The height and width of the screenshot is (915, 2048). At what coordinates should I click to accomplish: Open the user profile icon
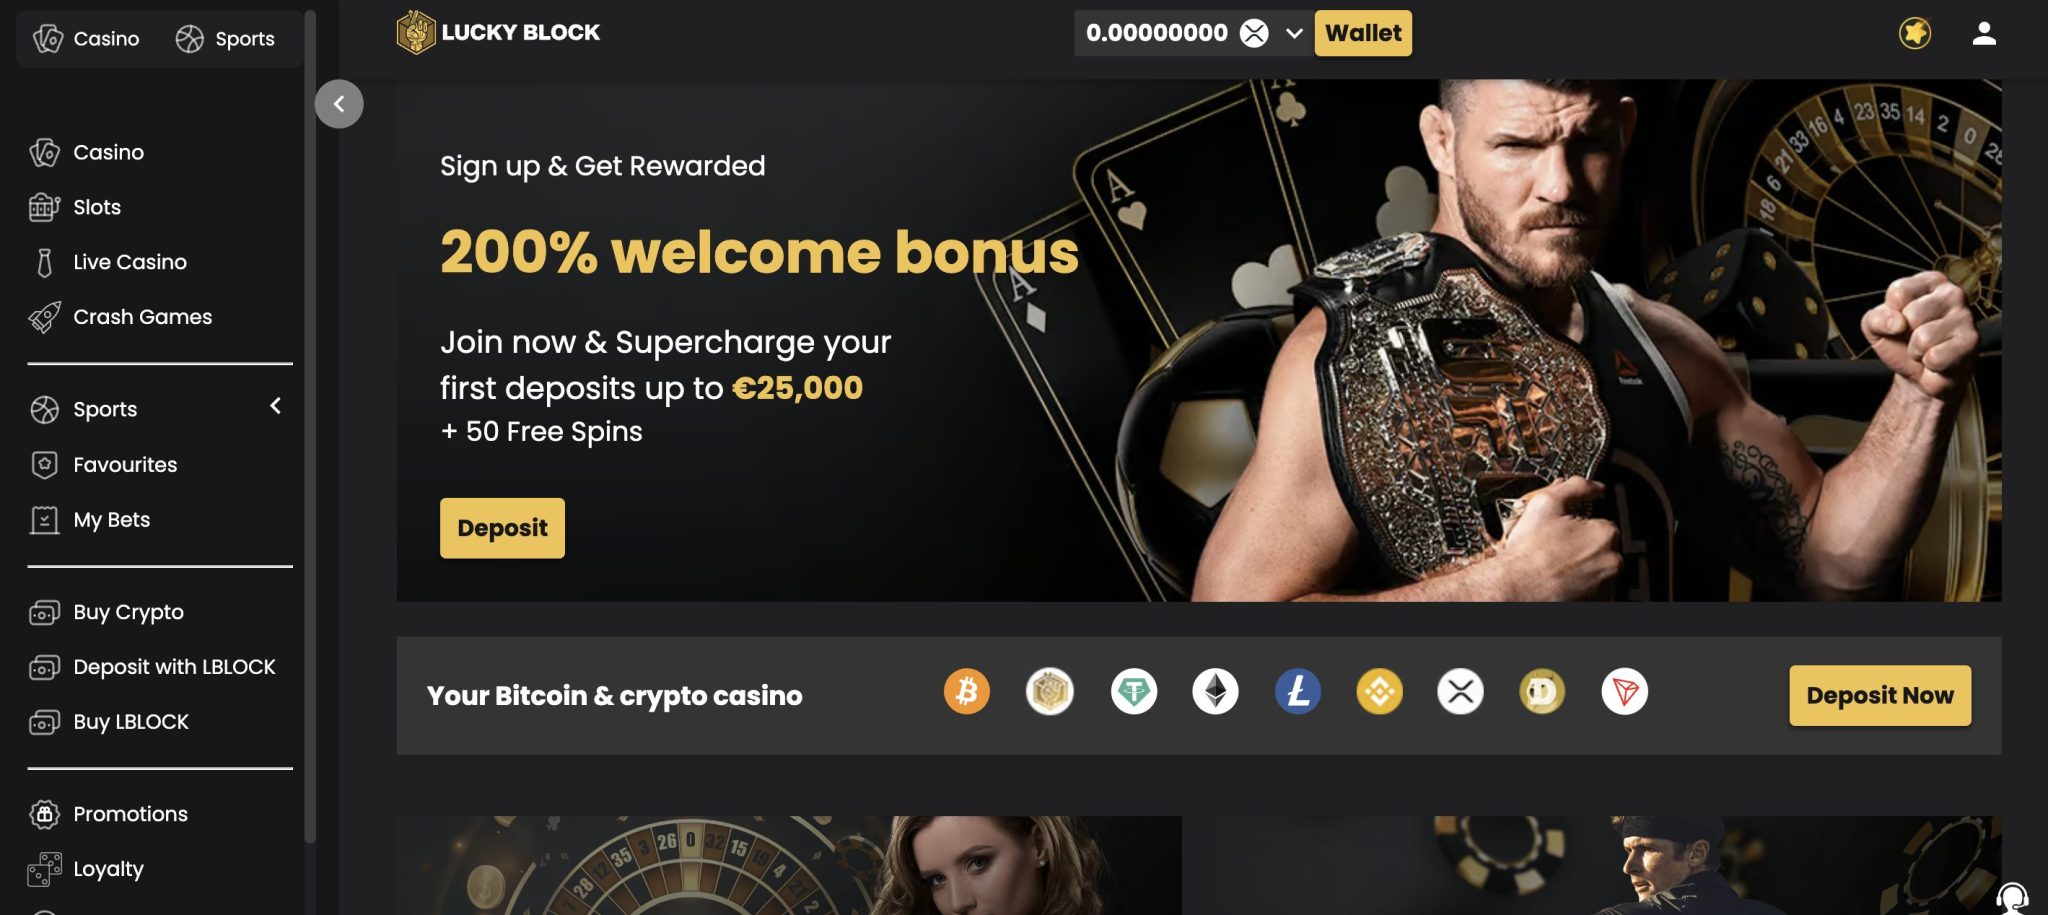coord(1984,34)
